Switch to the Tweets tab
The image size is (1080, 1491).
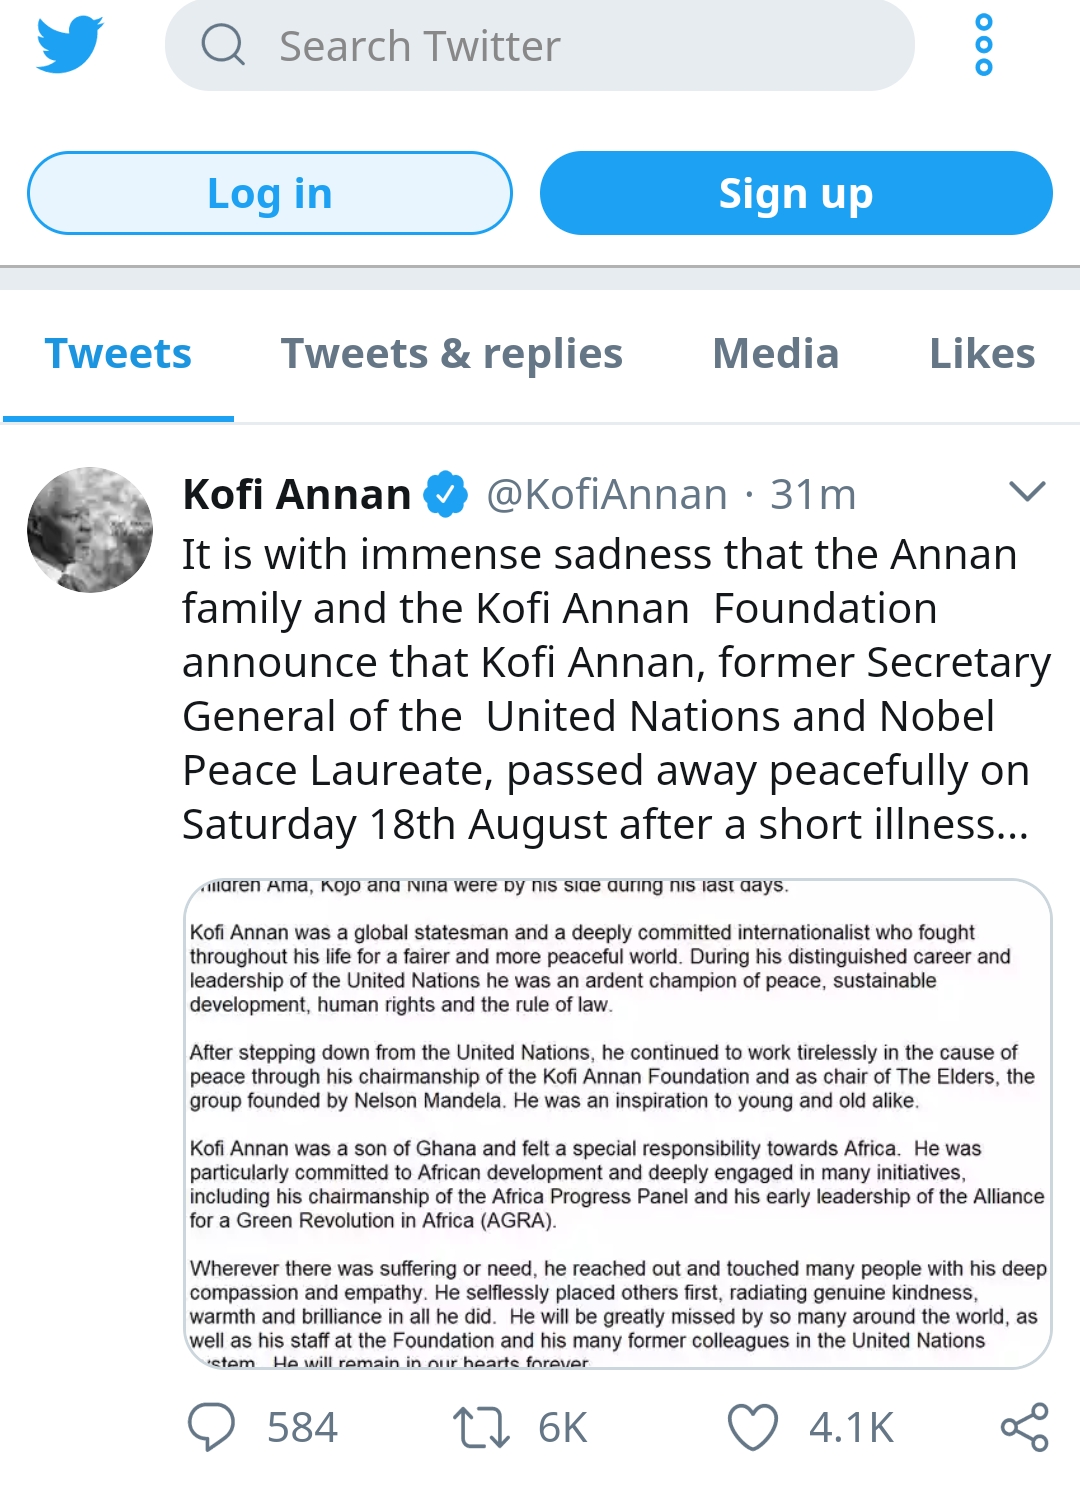(118, 354)
